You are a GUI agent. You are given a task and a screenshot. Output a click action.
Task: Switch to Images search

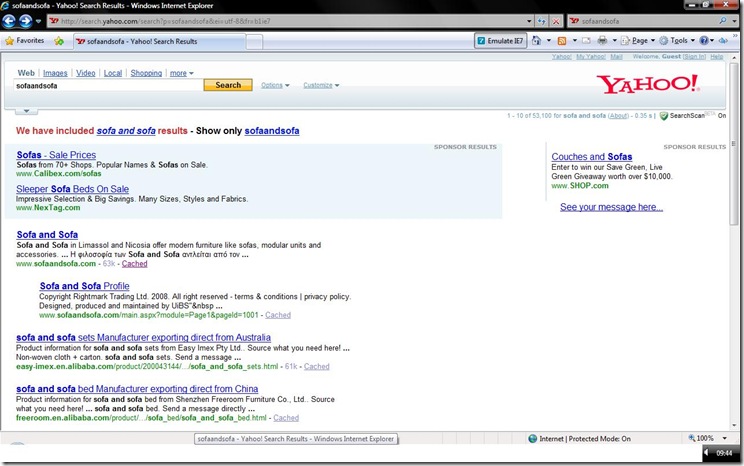click(x=55, y=73)
